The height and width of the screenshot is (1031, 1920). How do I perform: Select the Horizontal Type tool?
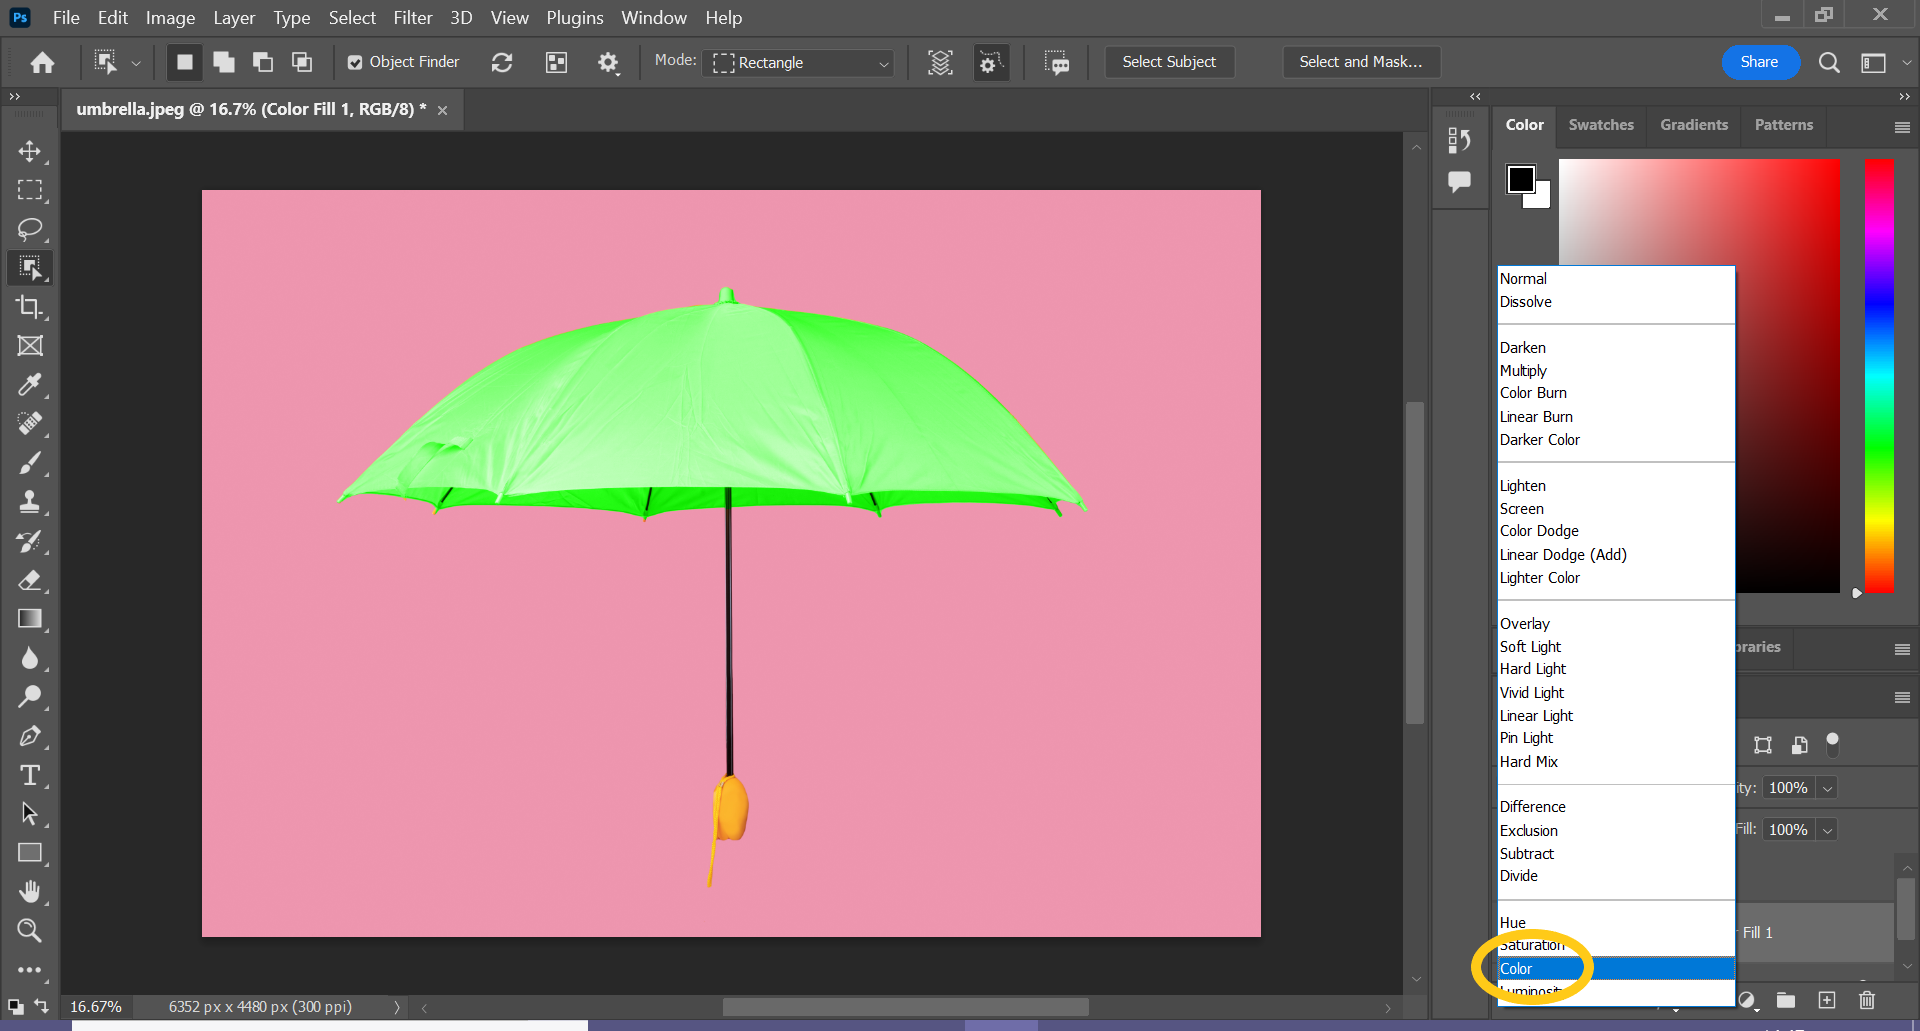30,775
